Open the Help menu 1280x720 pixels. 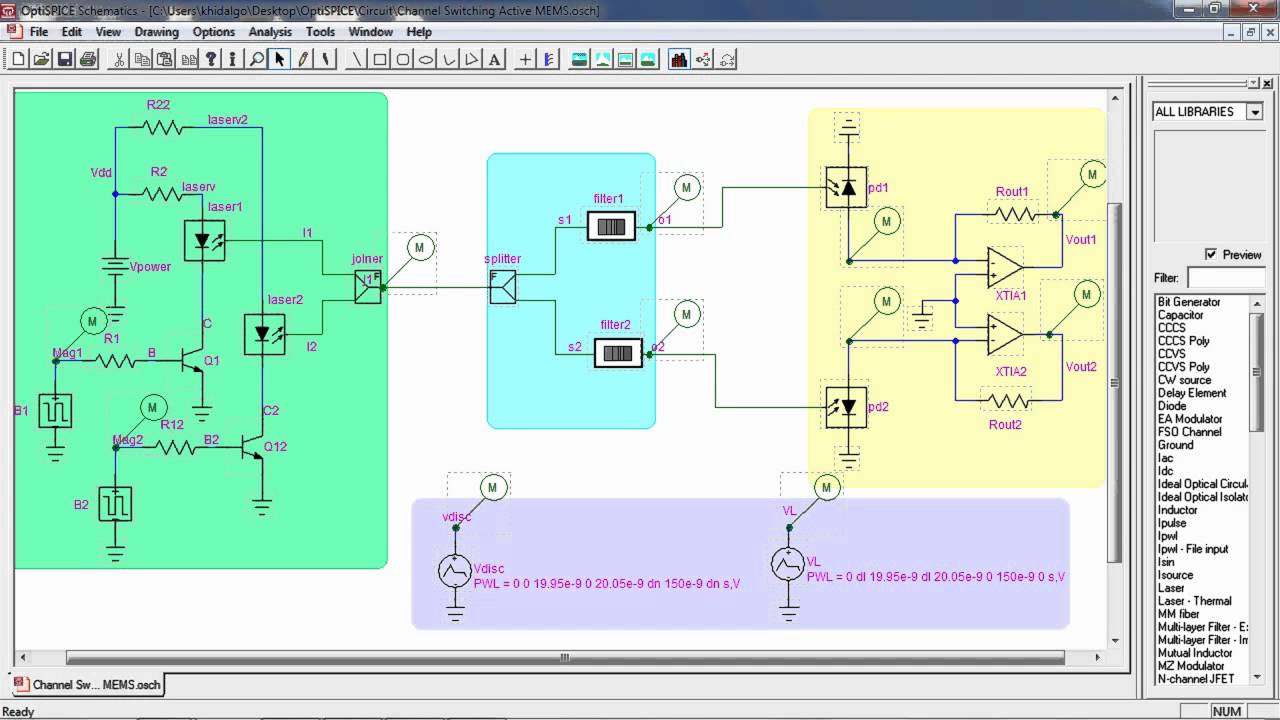coord(419,32)
